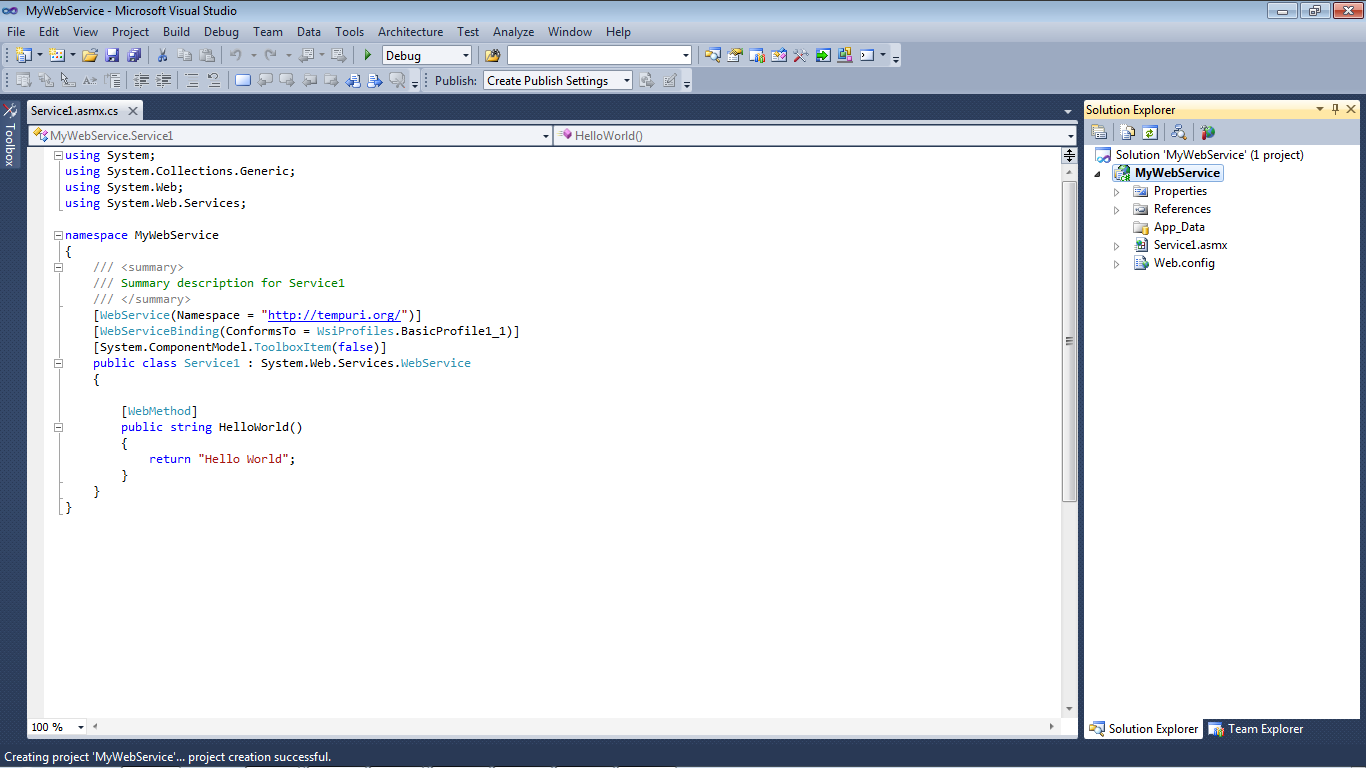The height and width of the screenshot is (768, 1366).
Task: Close the Service1.asmx.cs tab
Action: click(131, 111)
